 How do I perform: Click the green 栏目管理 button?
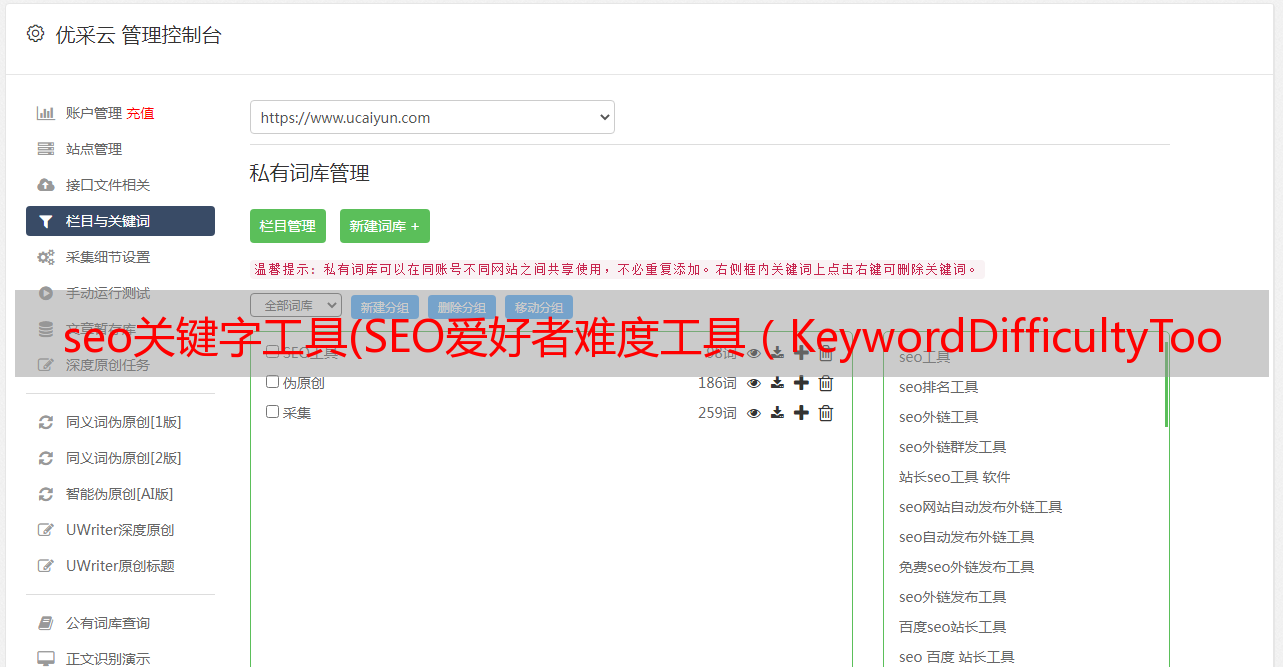[288, 226]
